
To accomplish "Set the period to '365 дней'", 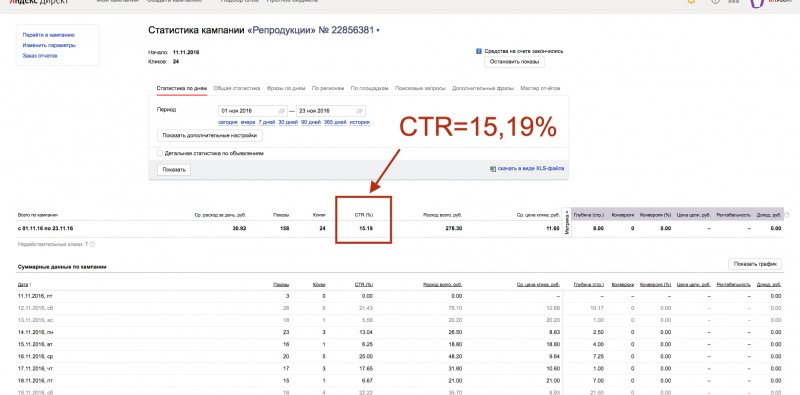I will coord(335,122).
